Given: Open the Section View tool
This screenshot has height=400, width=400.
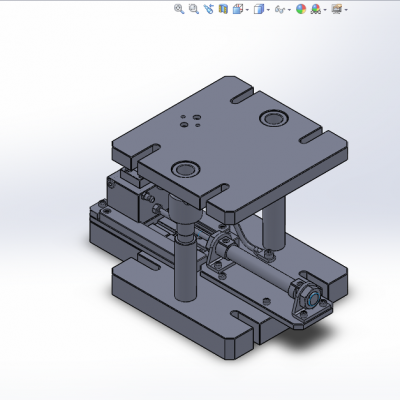Looking at the screenshot, I should click(223, 9).
